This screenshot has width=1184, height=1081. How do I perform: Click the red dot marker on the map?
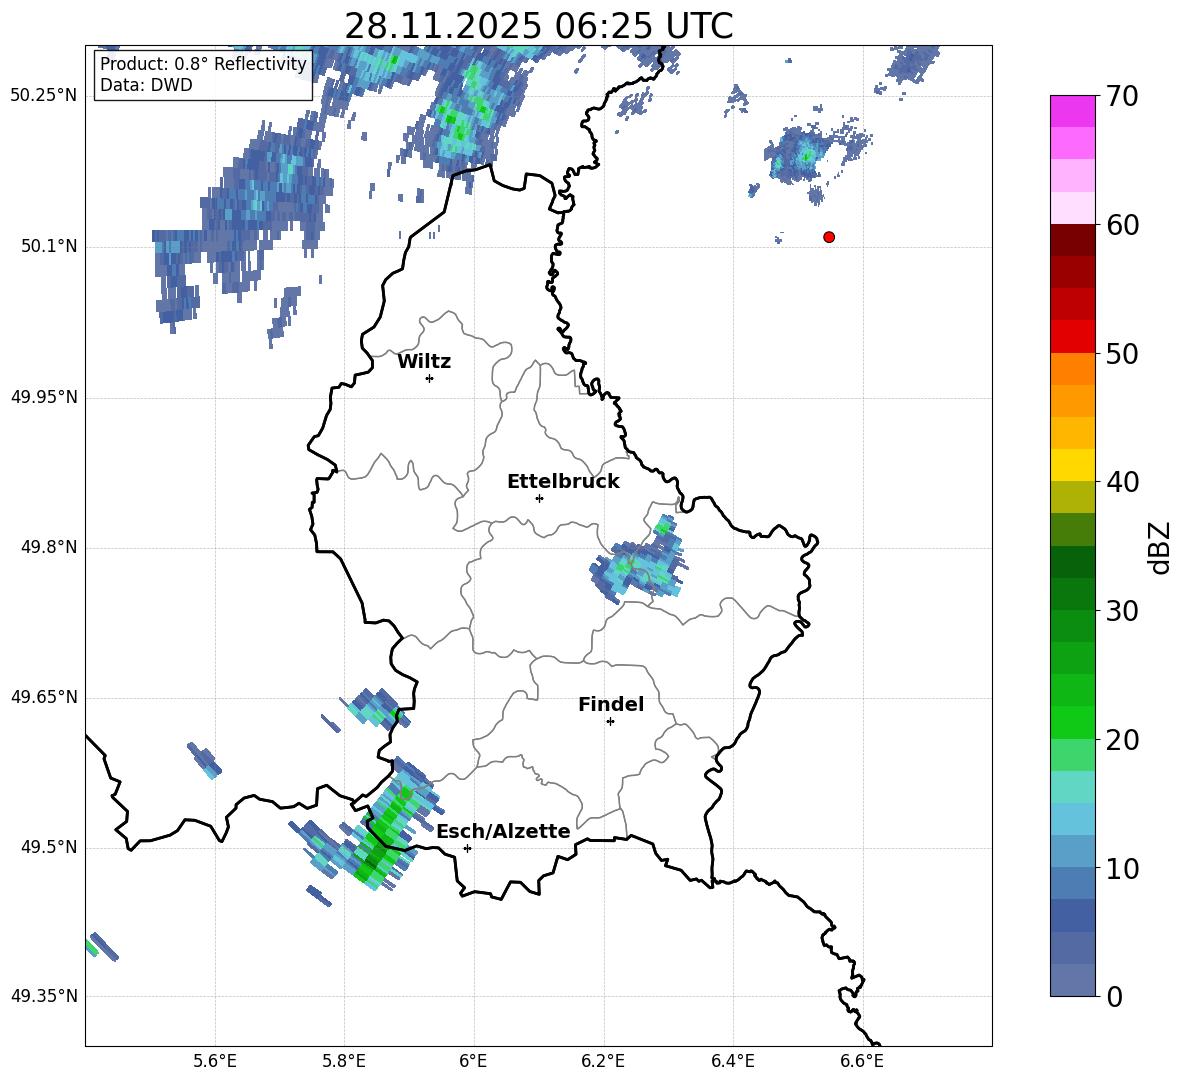tap(829, 237)
